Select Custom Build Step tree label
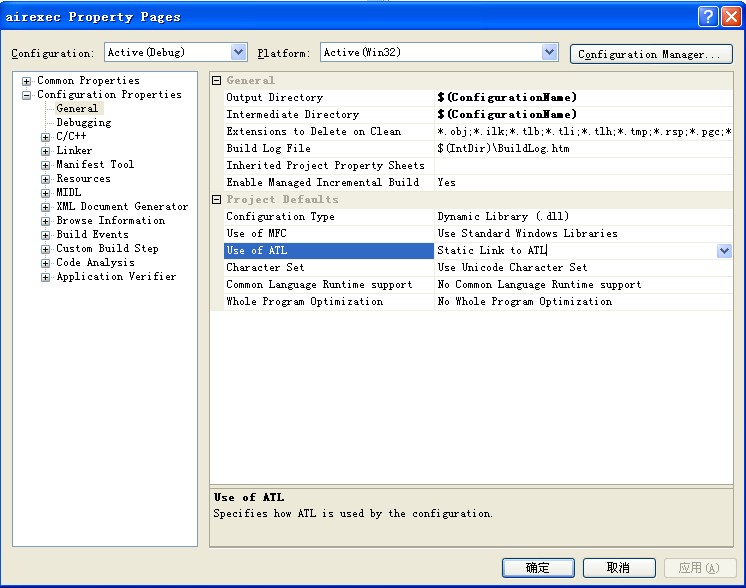 click(107, 248)
